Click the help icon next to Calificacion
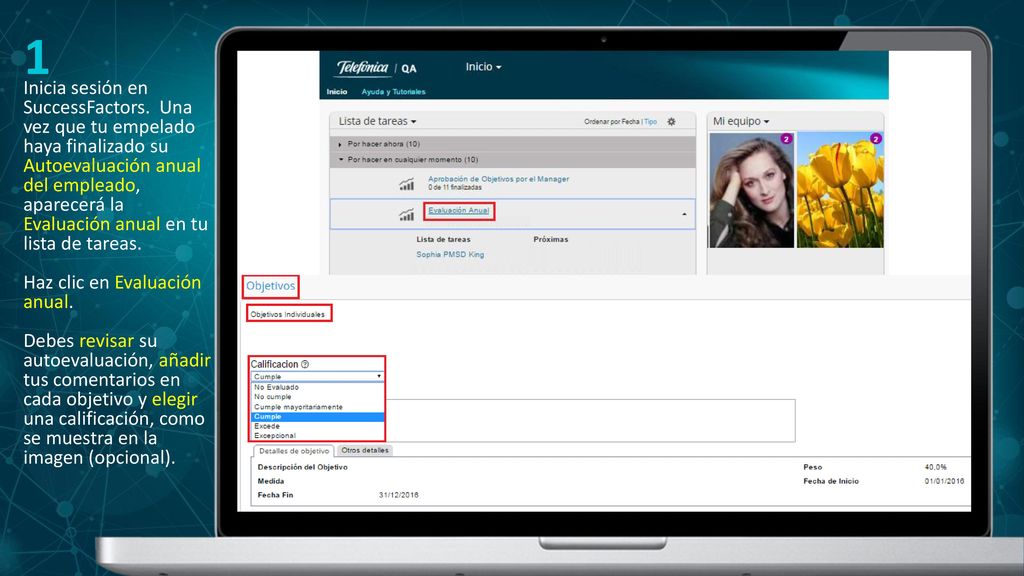Viewport: 1024px width, 576px height. (x=305, y=364)
